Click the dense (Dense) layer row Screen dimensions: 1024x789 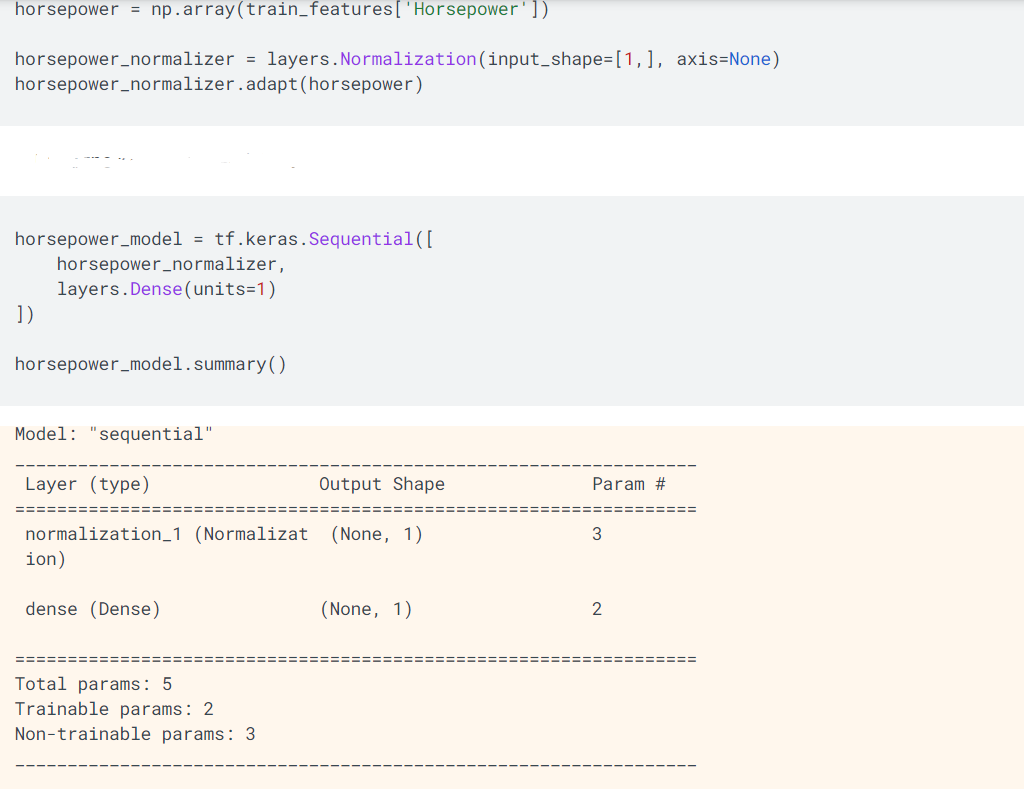click(92, 609)
